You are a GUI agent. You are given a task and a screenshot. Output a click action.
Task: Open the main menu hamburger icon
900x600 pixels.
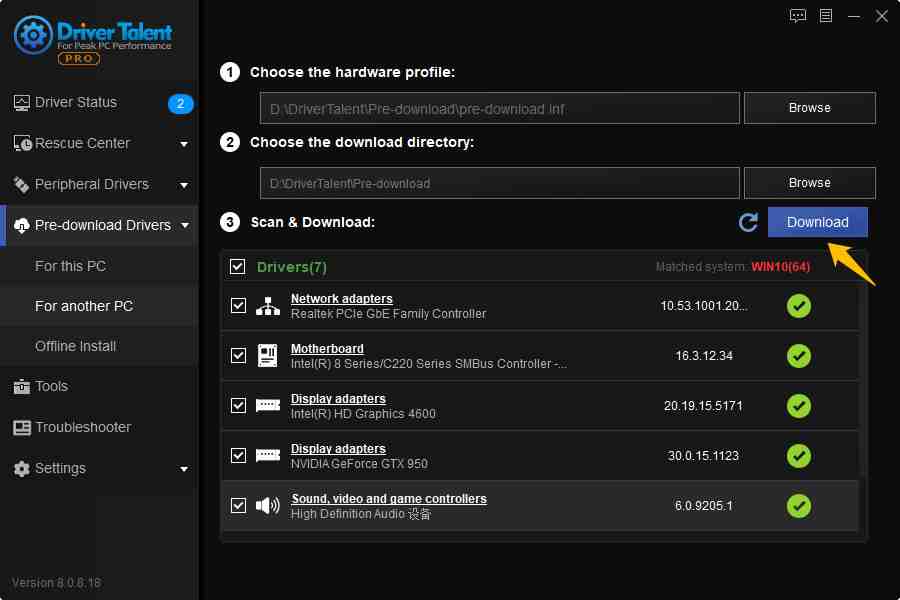[826, 16]
